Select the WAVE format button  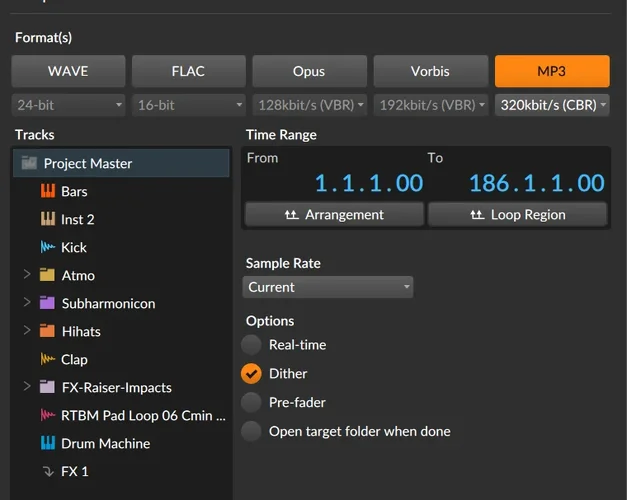point(69,71)
